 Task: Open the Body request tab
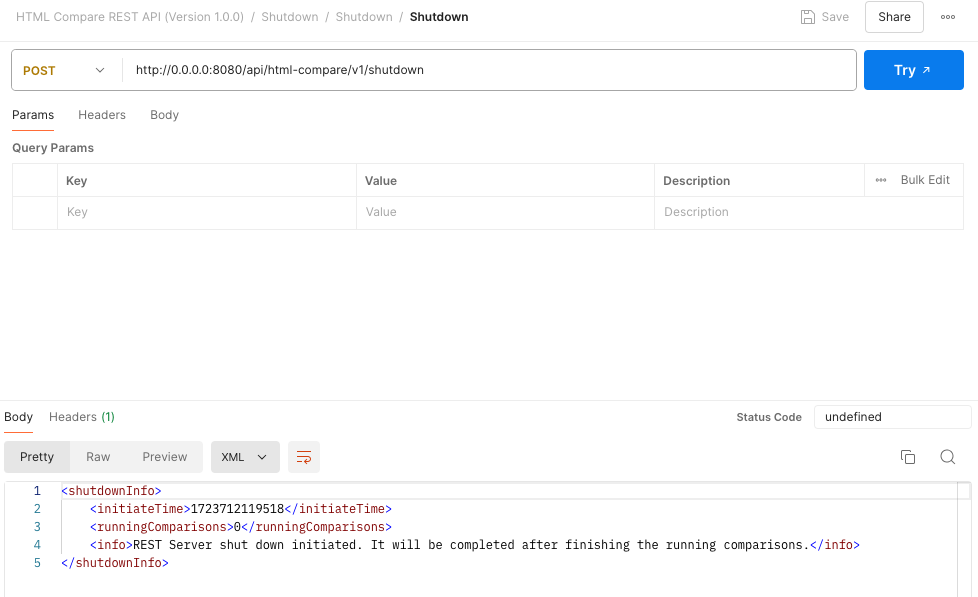[x=164, y=115]
